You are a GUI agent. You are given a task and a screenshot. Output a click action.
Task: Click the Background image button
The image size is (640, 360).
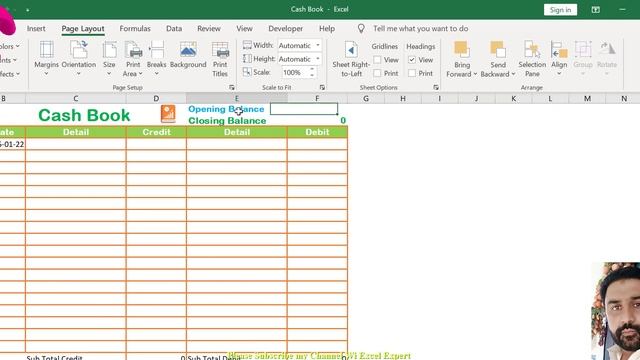click(188, 55)
